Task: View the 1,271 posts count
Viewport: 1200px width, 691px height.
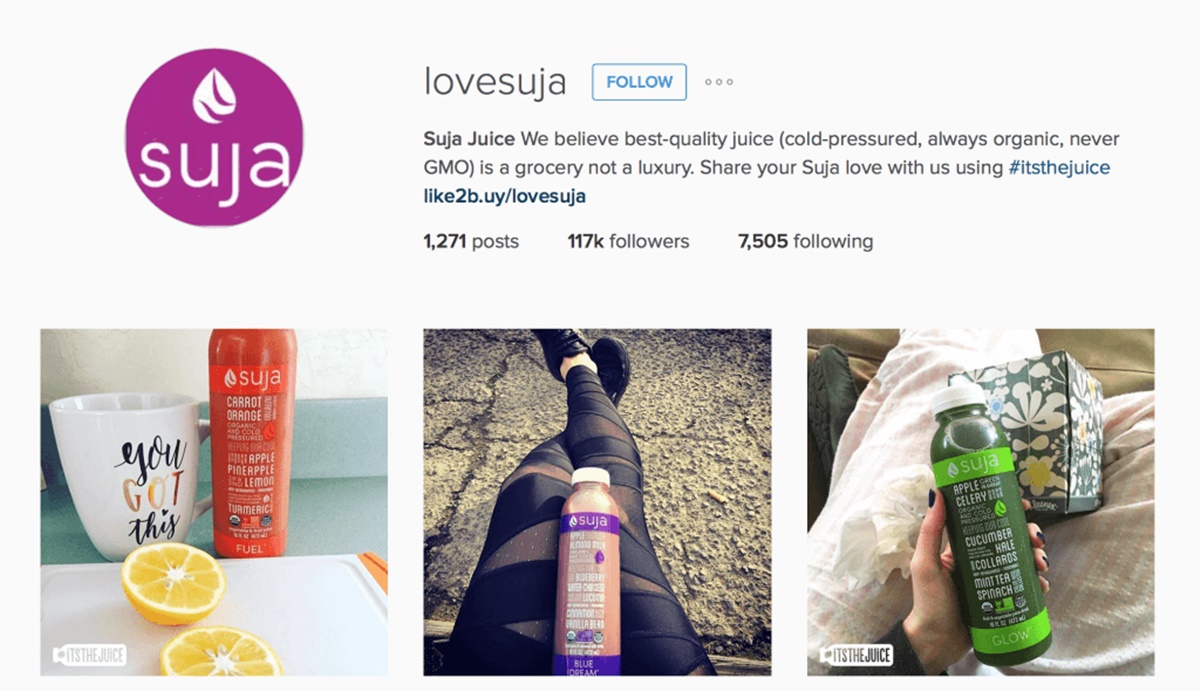Action: pyautogui.click(x=471, y=241)
